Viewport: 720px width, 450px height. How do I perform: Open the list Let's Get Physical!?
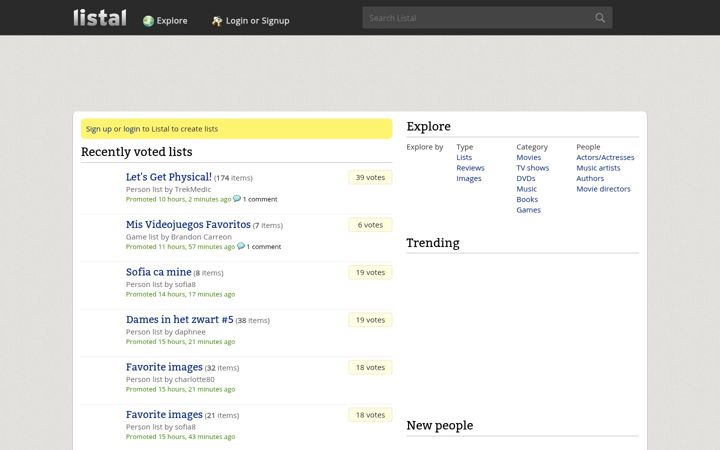point(169,177)
